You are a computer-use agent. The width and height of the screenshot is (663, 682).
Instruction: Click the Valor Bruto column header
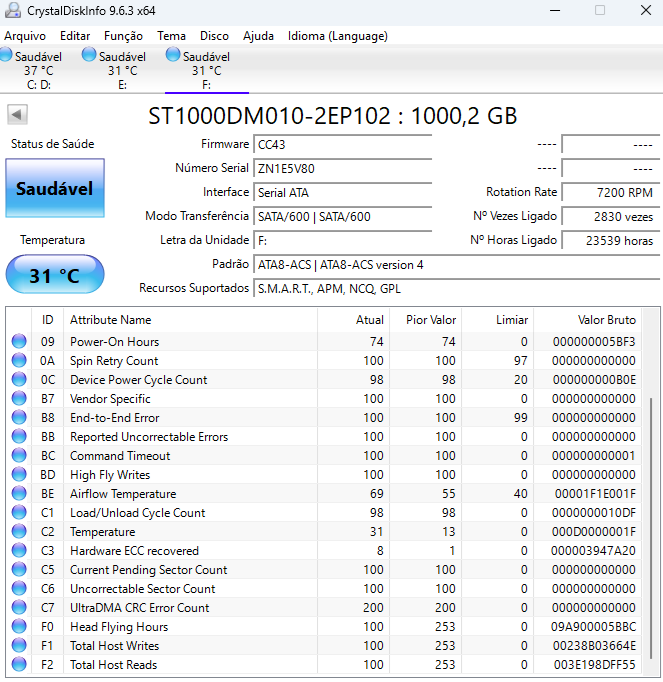point(588,320)
